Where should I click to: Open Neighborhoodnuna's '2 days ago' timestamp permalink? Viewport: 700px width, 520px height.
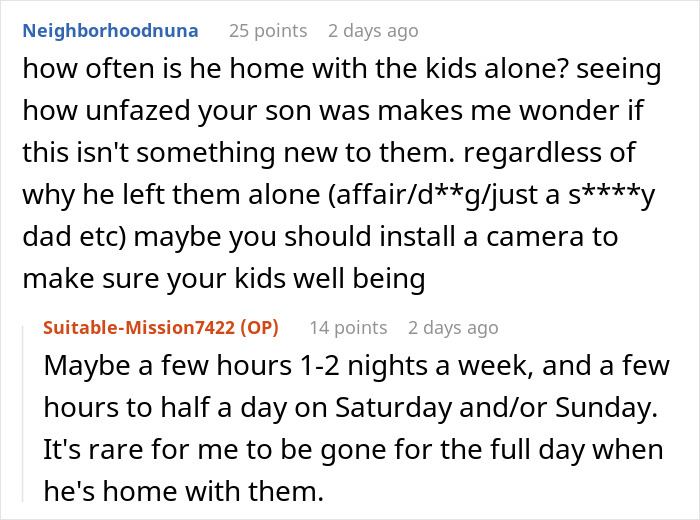(373, 31)
